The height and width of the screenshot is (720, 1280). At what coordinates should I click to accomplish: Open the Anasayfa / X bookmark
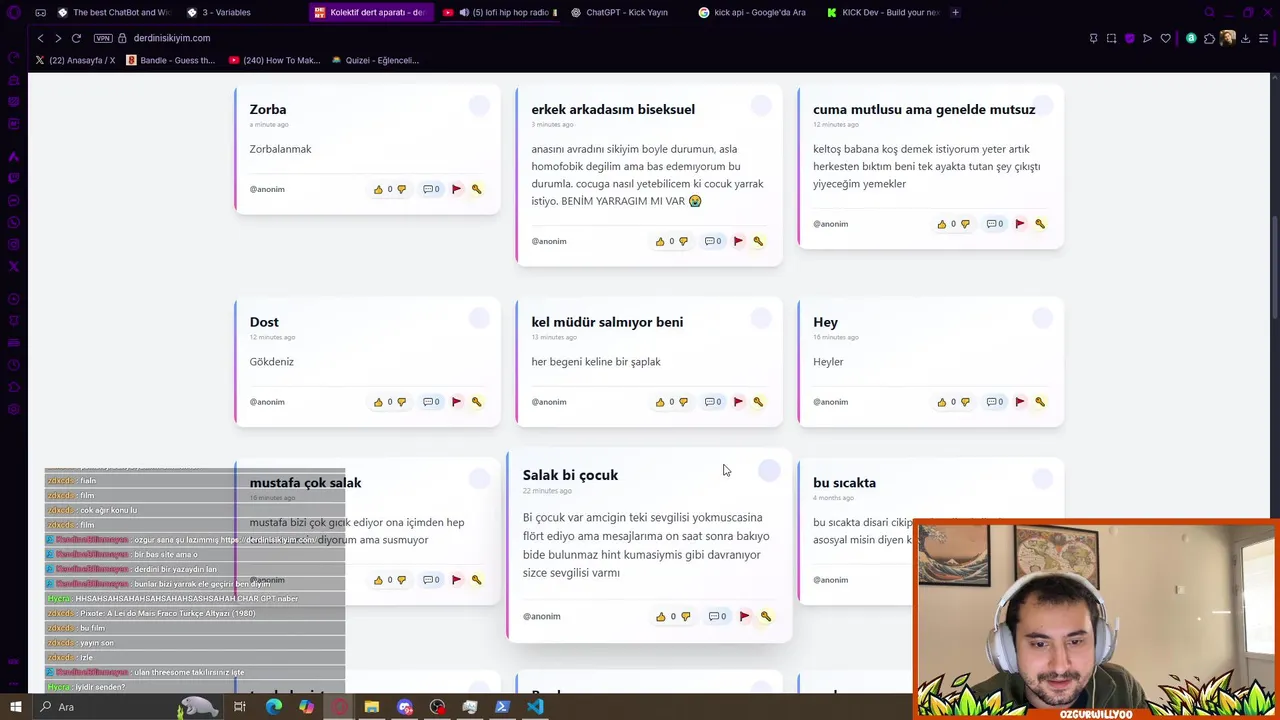click(x=75, y=60)
